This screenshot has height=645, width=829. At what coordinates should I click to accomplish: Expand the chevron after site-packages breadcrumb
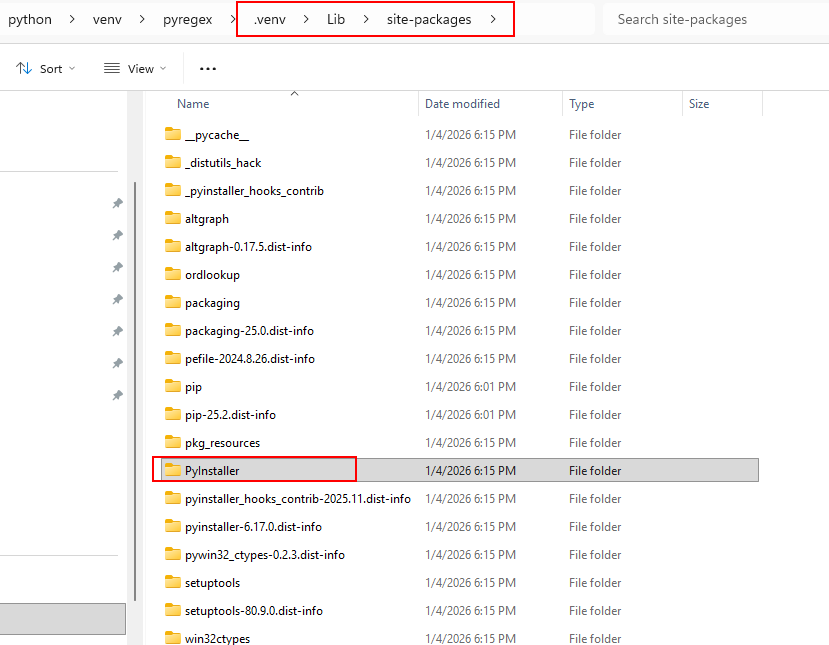click(493, 20)
